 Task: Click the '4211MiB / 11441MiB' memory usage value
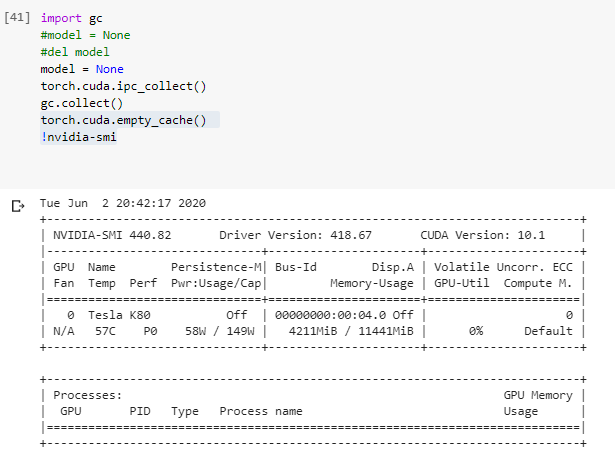coord(350,331)
